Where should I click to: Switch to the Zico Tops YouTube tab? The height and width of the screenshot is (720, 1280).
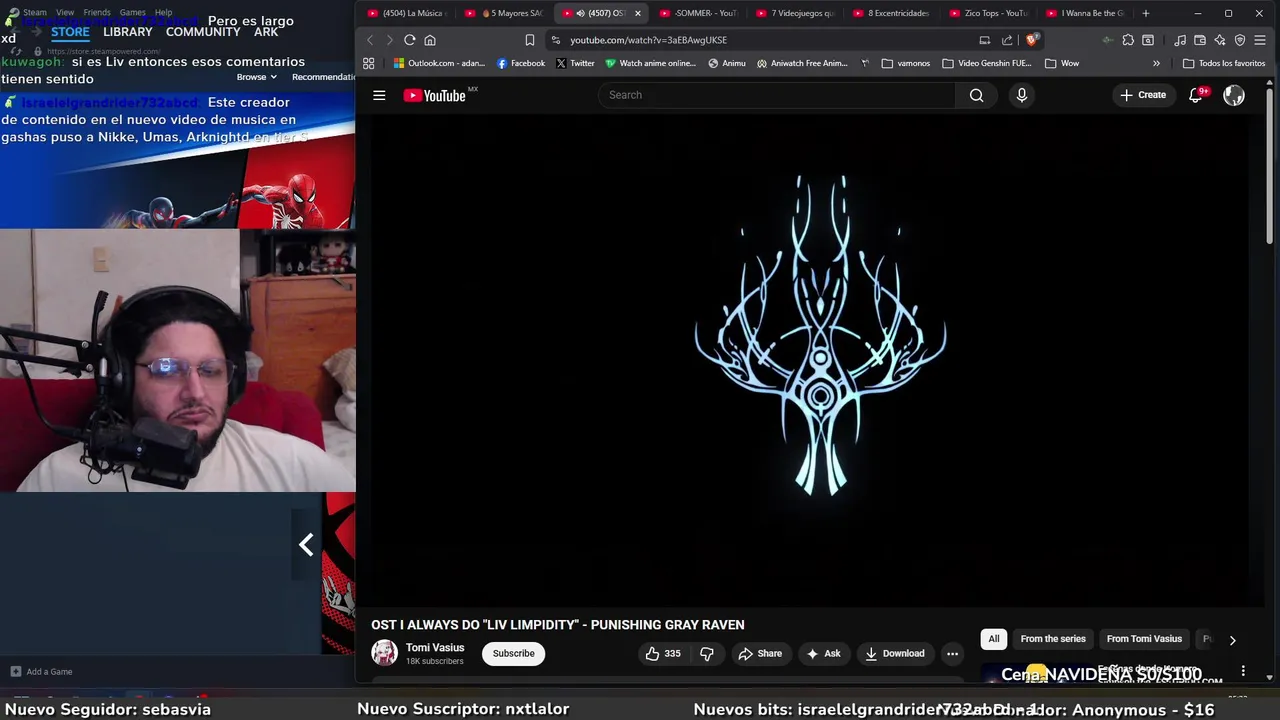(x=988, y=13)
